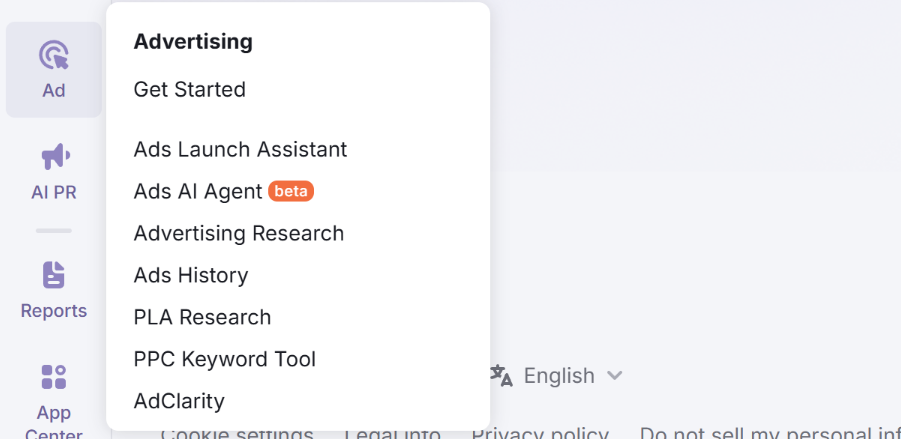
Task: Click the AI PR megaphone icon
Action: [54, 157]
